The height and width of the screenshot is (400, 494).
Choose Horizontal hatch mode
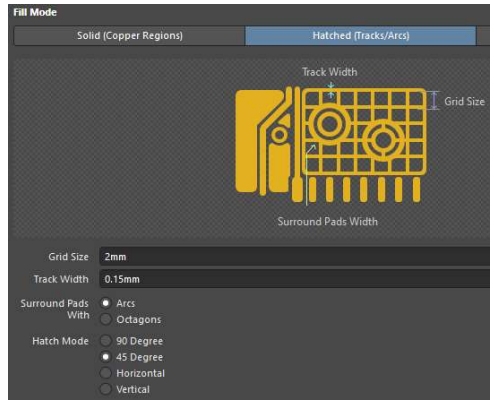(x=106, y=373)
